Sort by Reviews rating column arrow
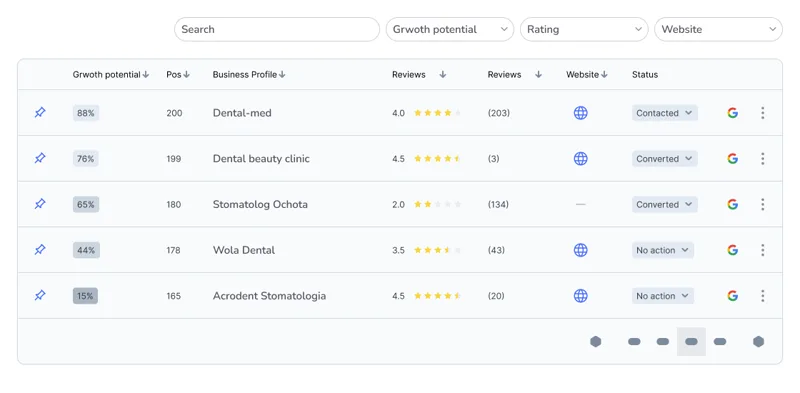 point(443,75)
